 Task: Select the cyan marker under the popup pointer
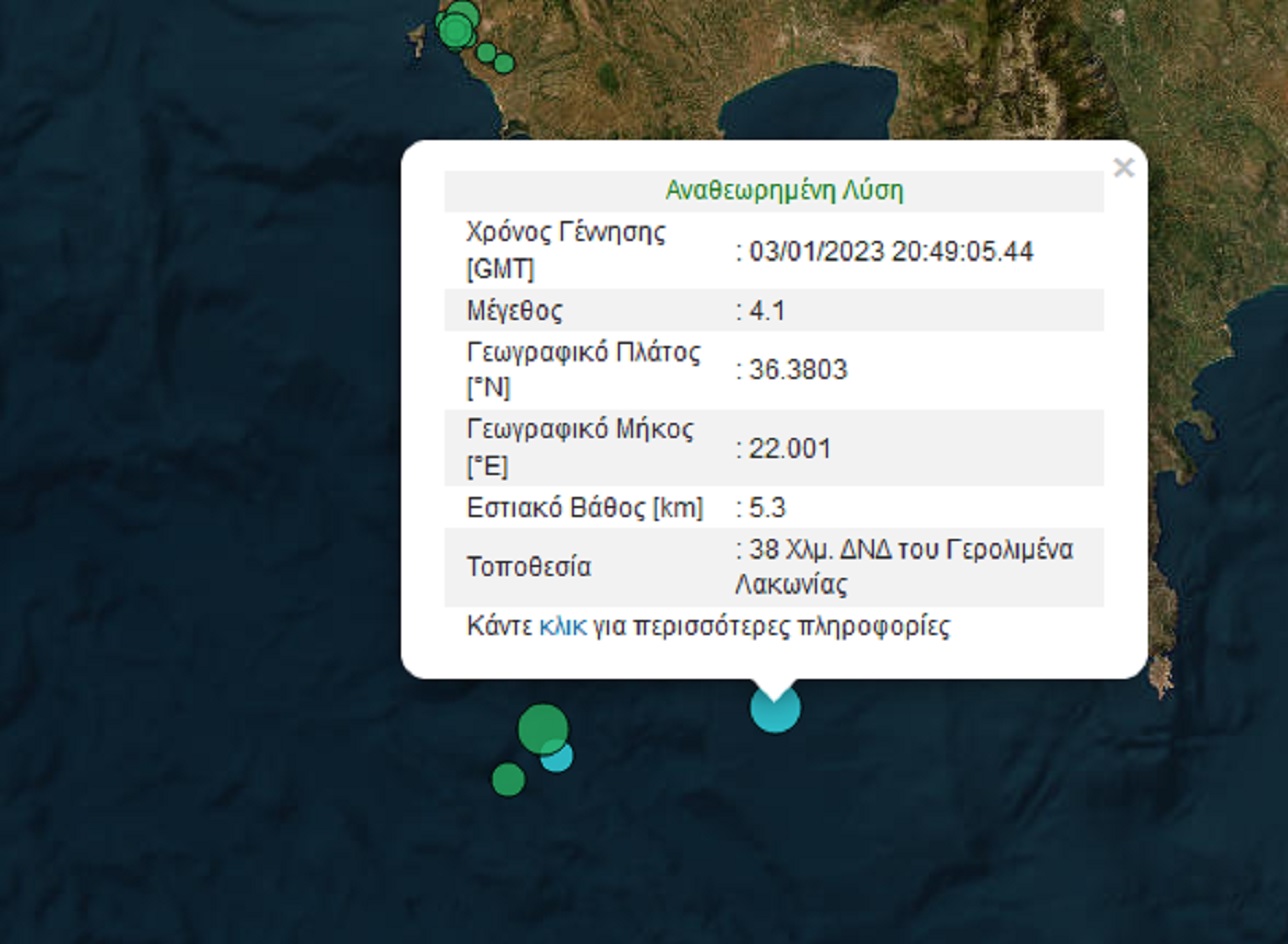coord(776,707)
